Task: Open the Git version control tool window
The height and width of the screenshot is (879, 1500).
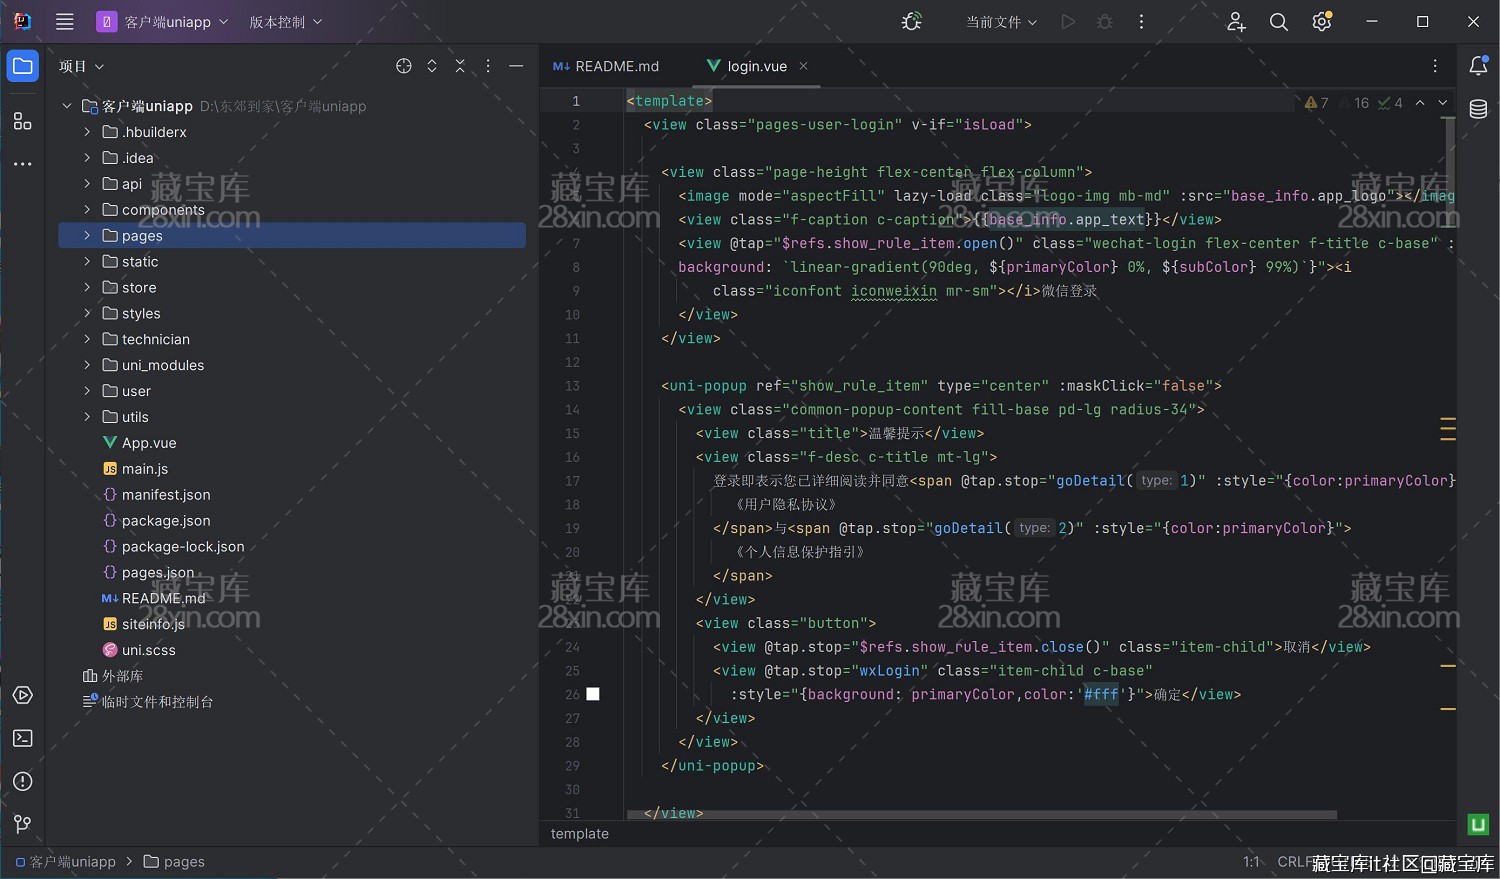Action: pyautogui.click(x=22, y=824)
